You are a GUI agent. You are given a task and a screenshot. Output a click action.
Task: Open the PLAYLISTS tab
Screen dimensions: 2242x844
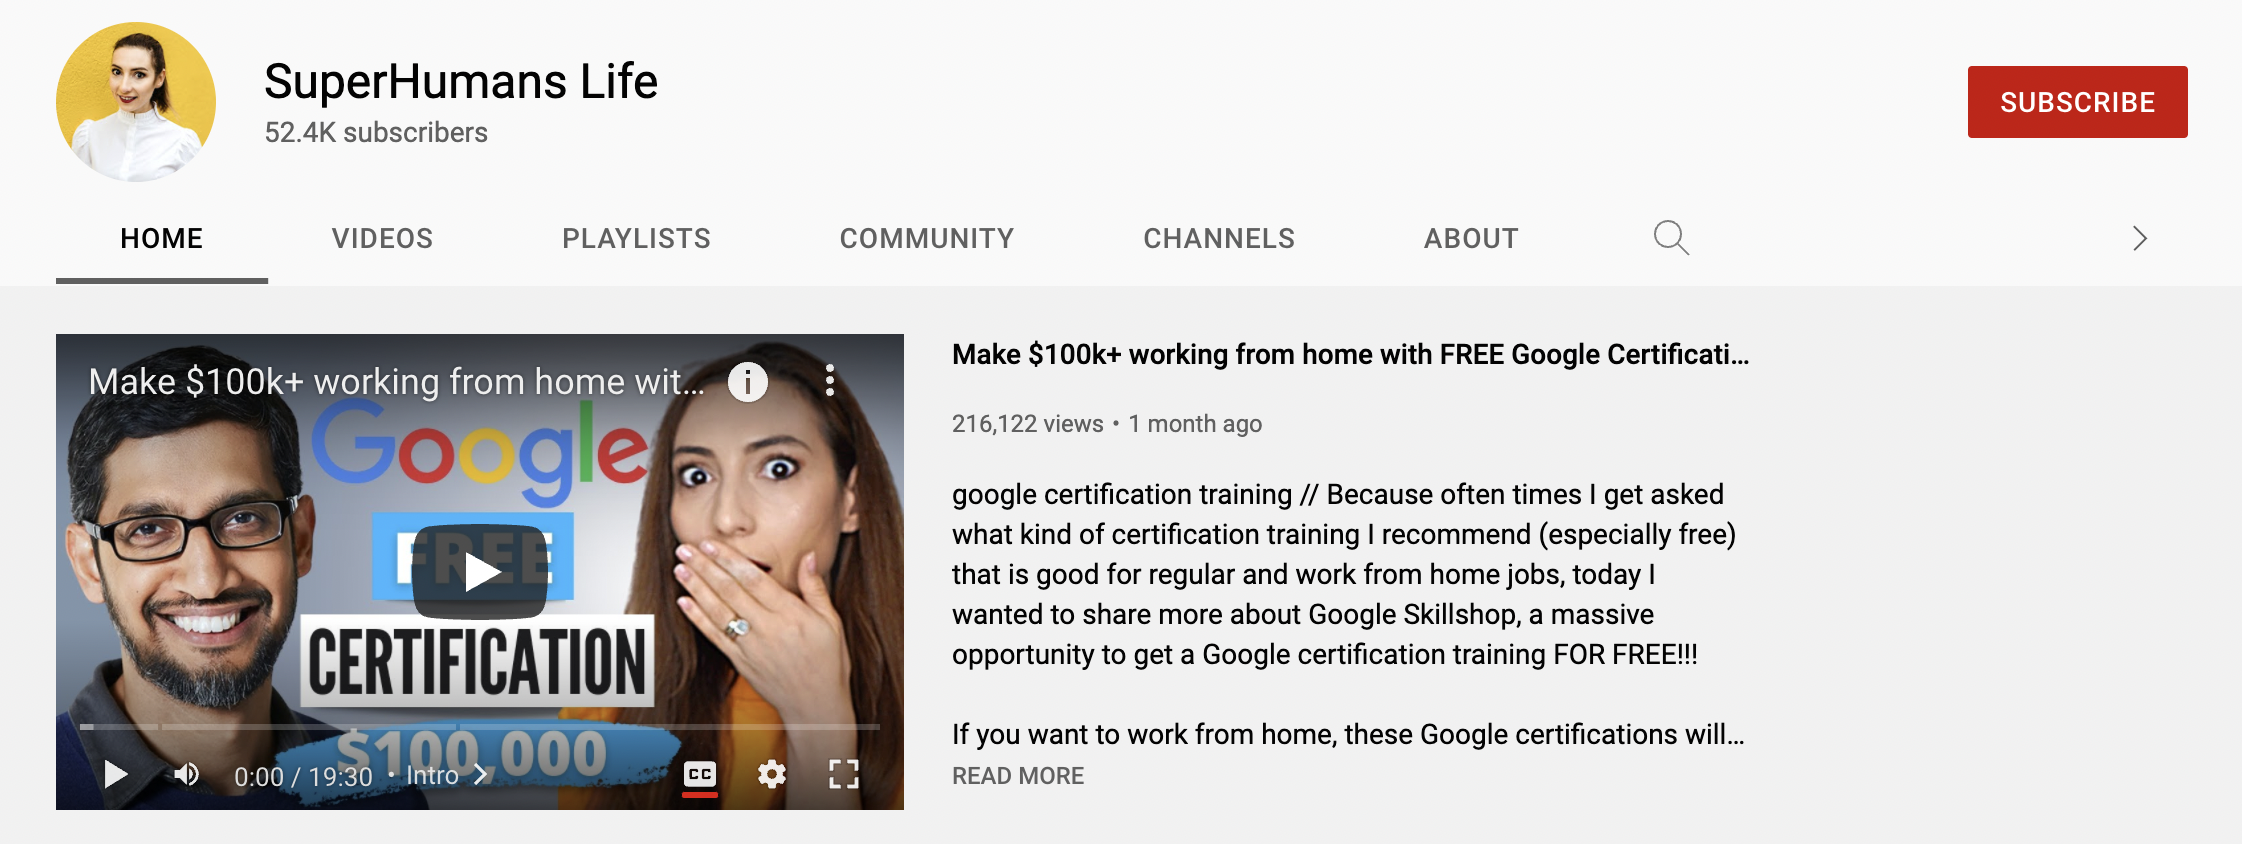[x=636, y=238]
